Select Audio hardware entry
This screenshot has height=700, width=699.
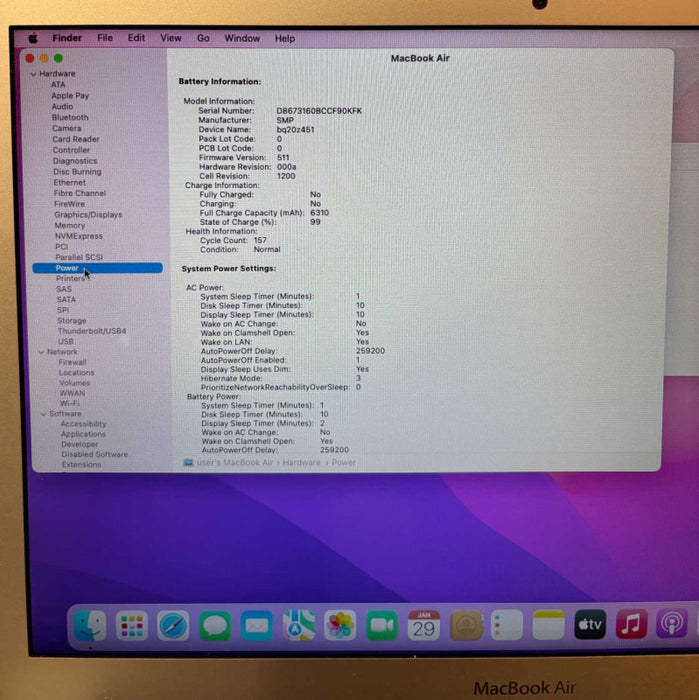[62, 107]
